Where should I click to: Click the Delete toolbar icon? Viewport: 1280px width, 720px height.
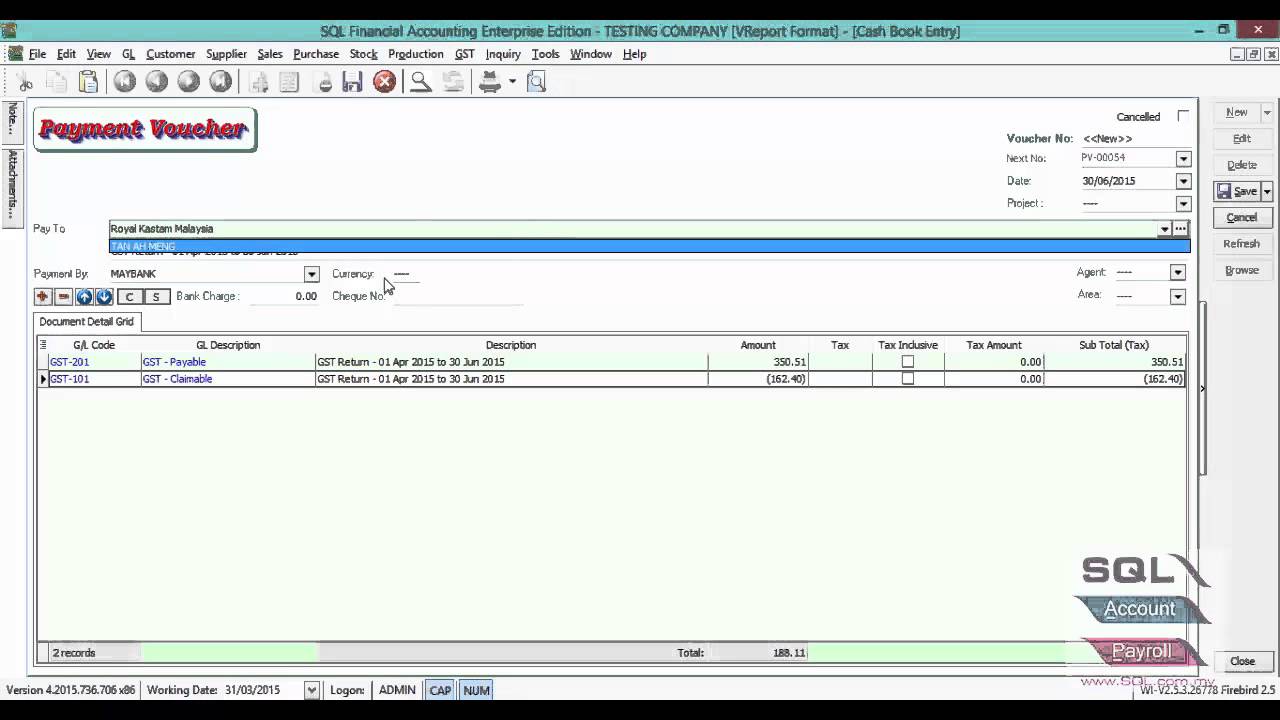coord(323,82)
